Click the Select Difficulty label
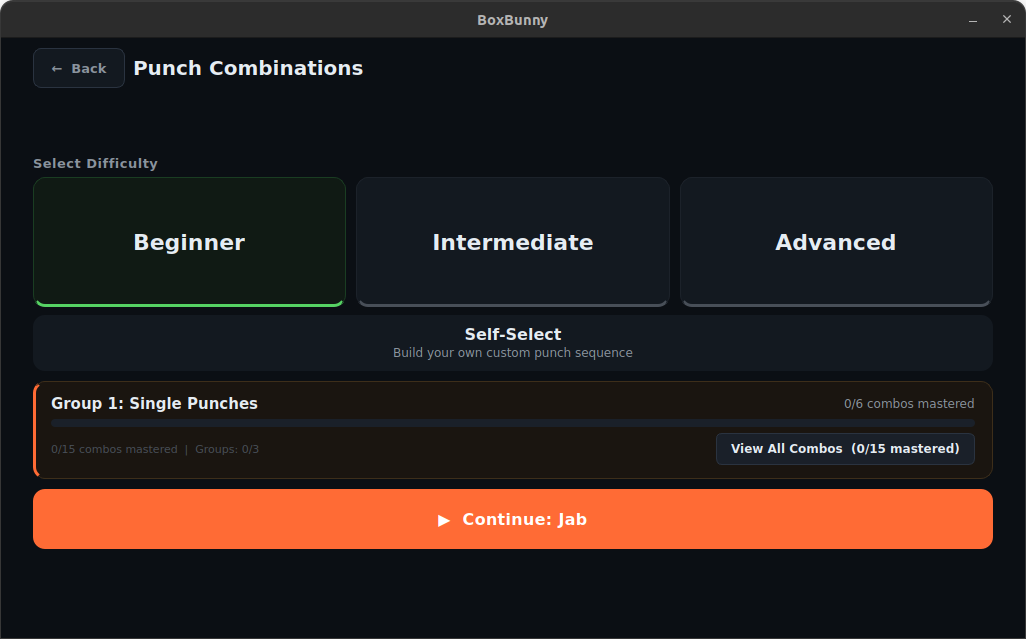This screenshot has width=1026, height=639. tap(95, 164)
